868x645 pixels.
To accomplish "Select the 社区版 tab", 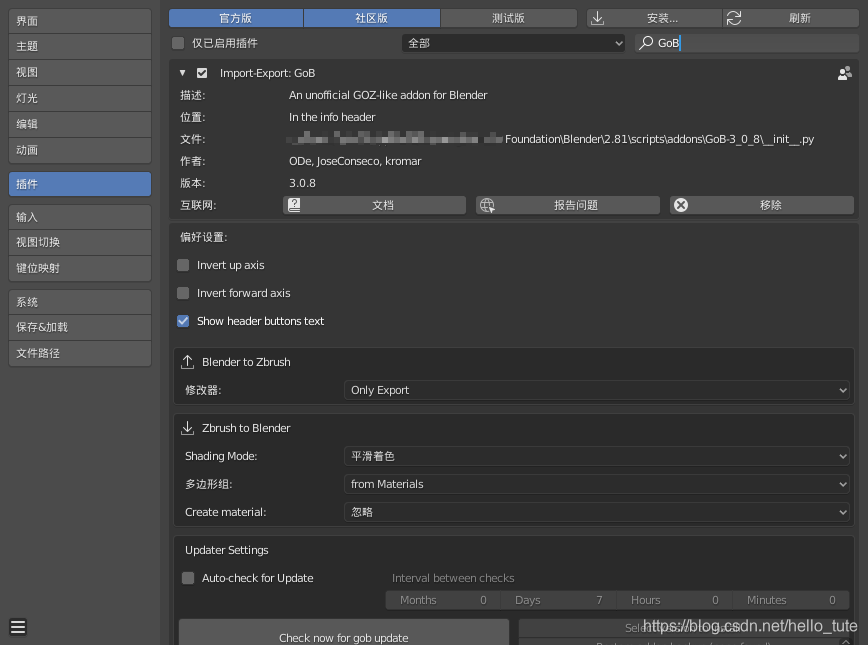I will pyautogui.click(x=371, y=18).
